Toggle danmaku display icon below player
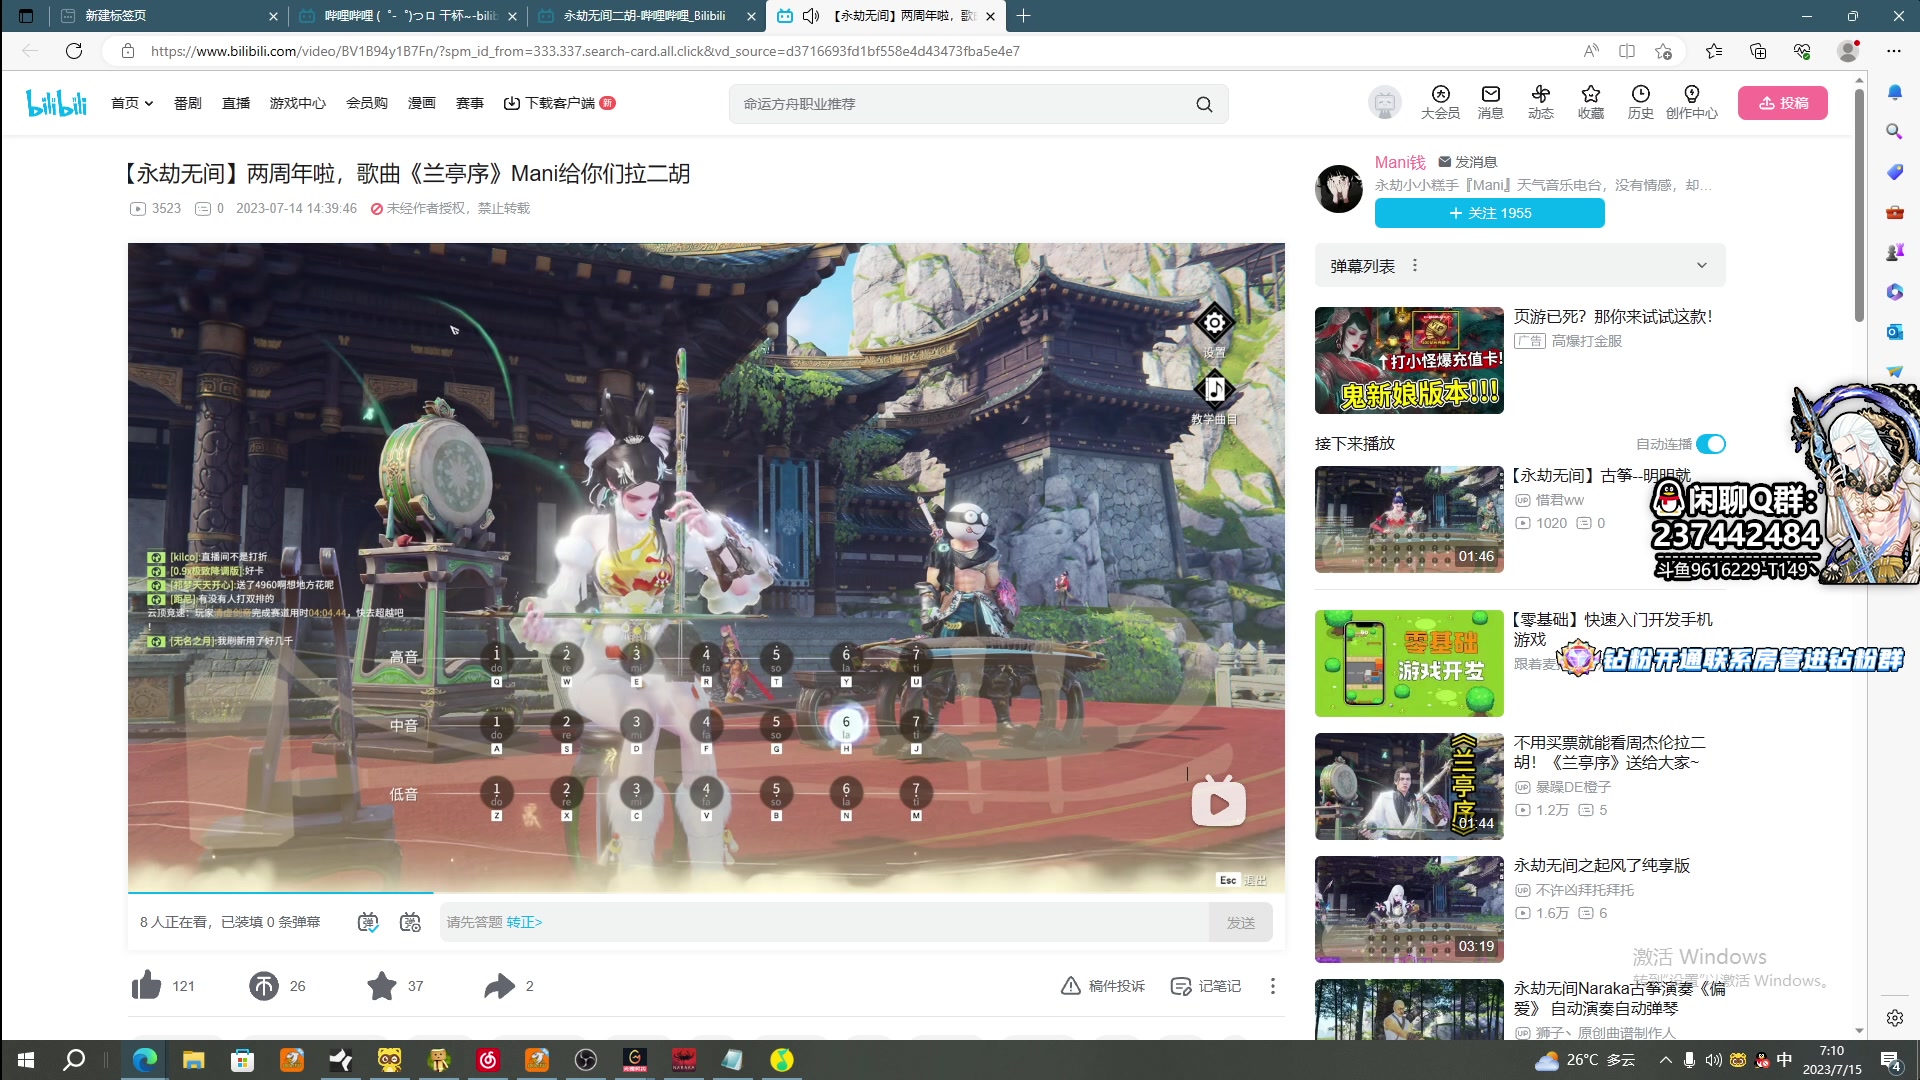The width and height of the screenshot is (1920, 1080). (368, 922)
